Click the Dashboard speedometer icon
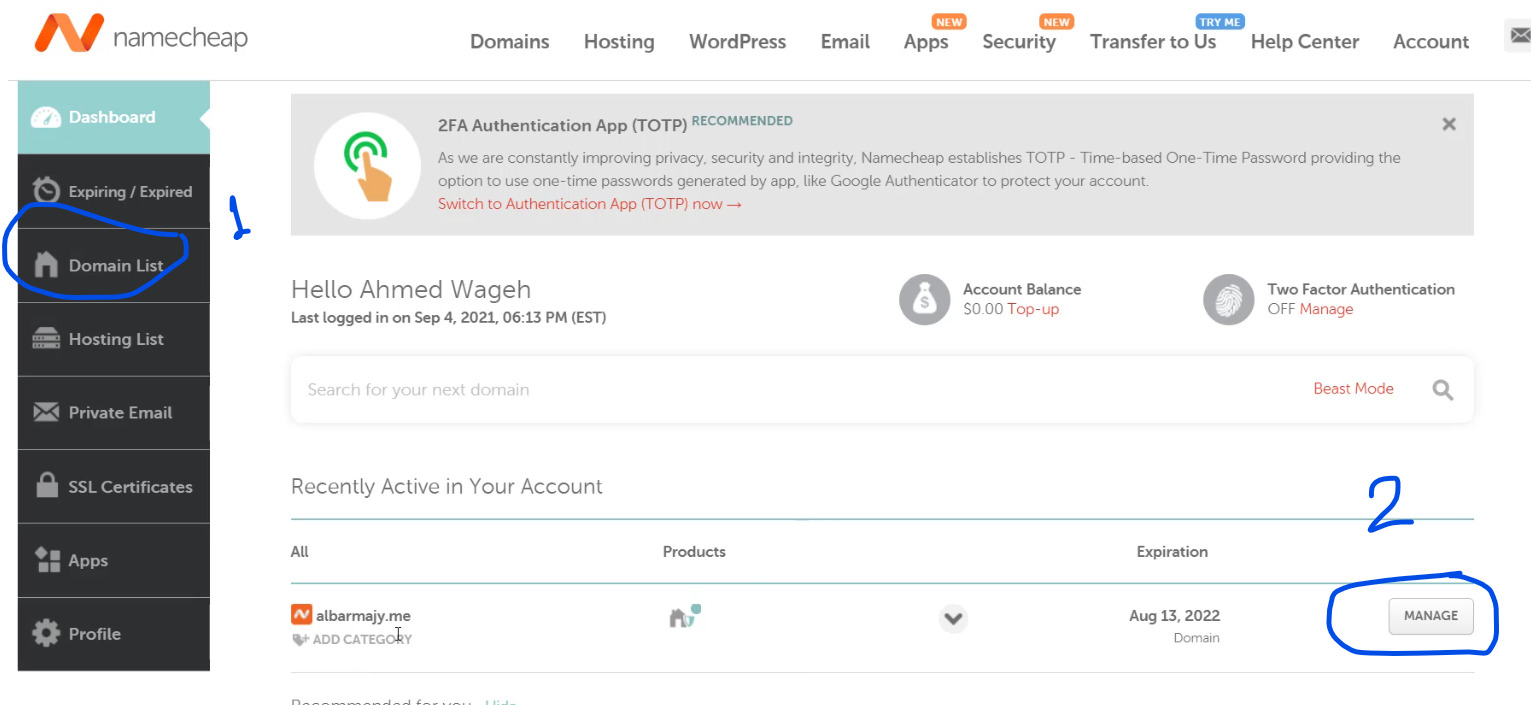This screenshot has height=705, width=1531. [46, 117]
